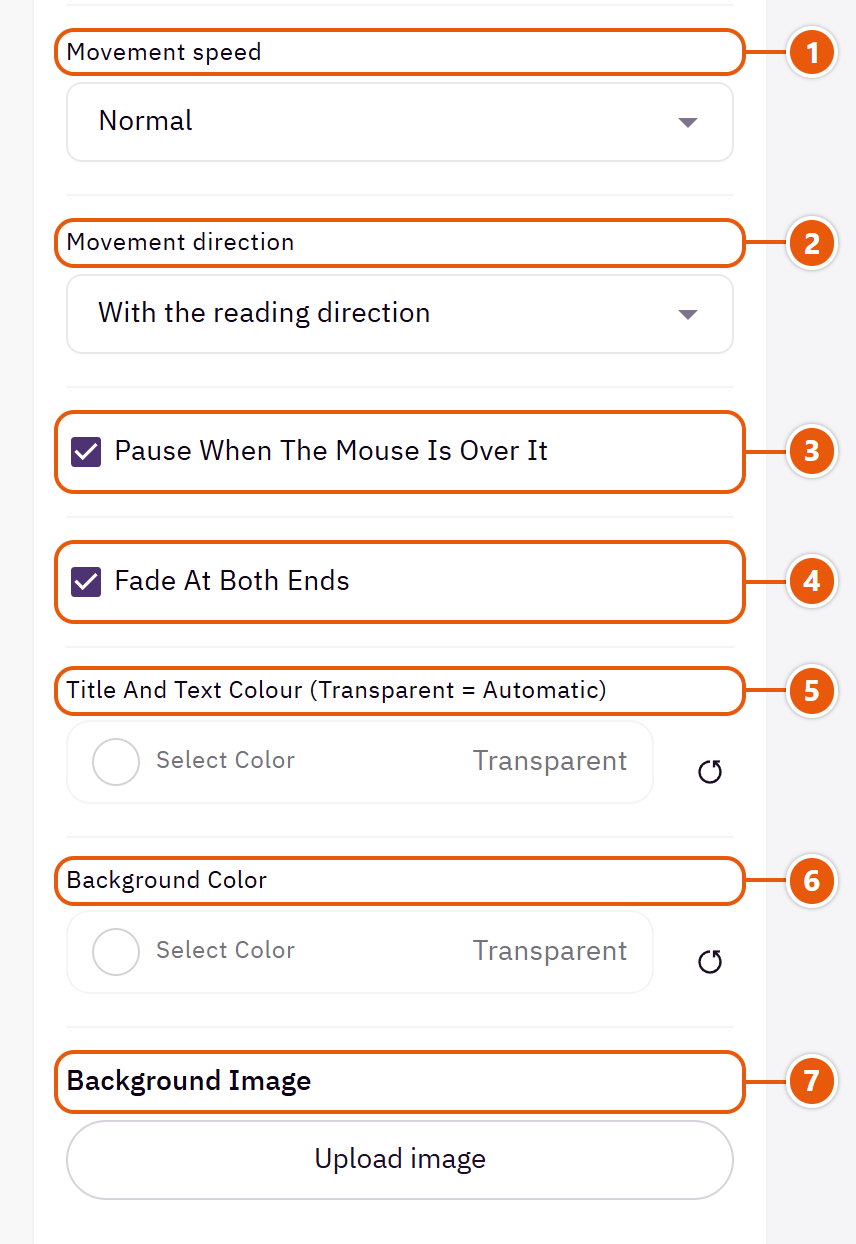The height and width of the screenshot is (1244, 856).
Task: Click the Fade At Both Ends label text
Action: coord(232,581)
